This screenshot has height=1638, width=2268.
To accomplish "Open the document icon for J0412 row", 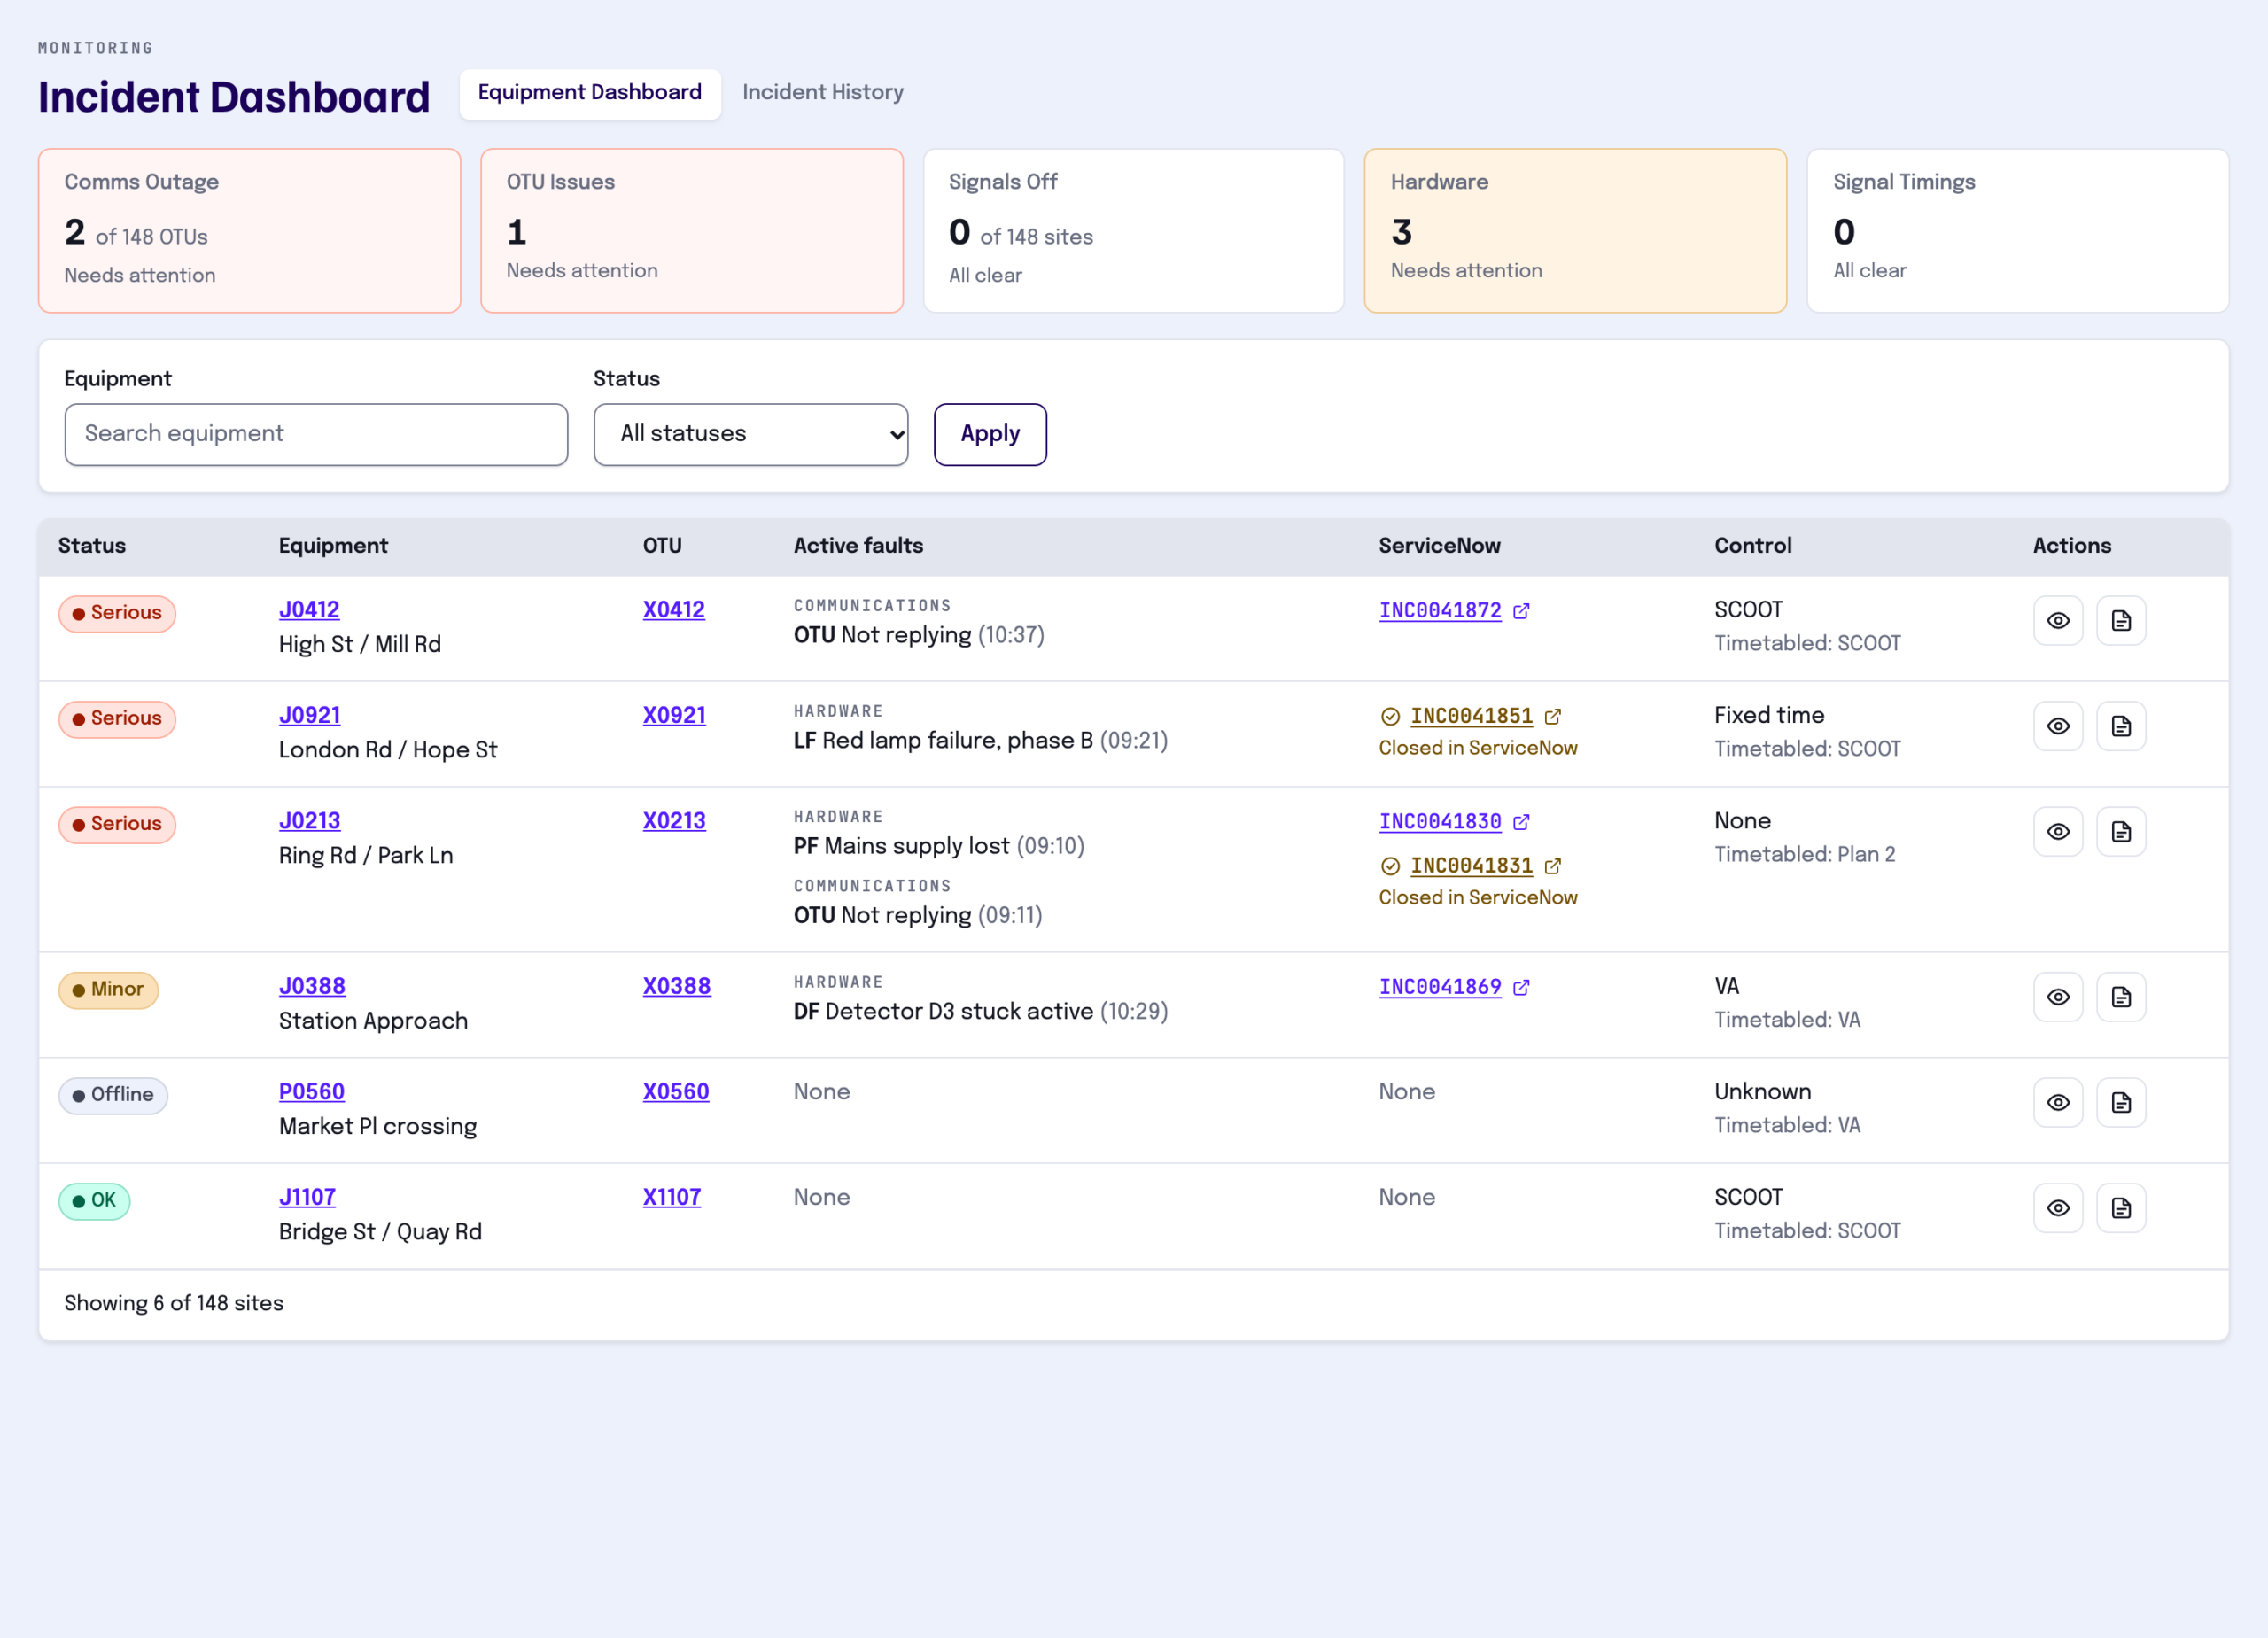I will (x=2121, y=621).
